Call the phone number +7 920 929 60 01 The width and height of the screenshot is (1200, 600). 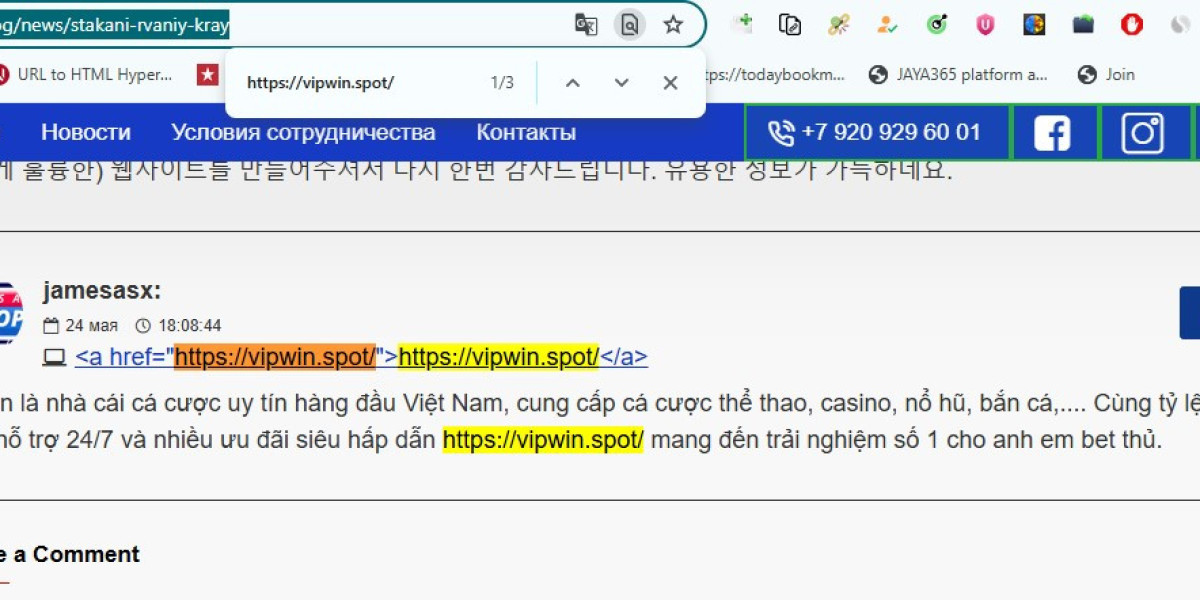tap(877, 132)
